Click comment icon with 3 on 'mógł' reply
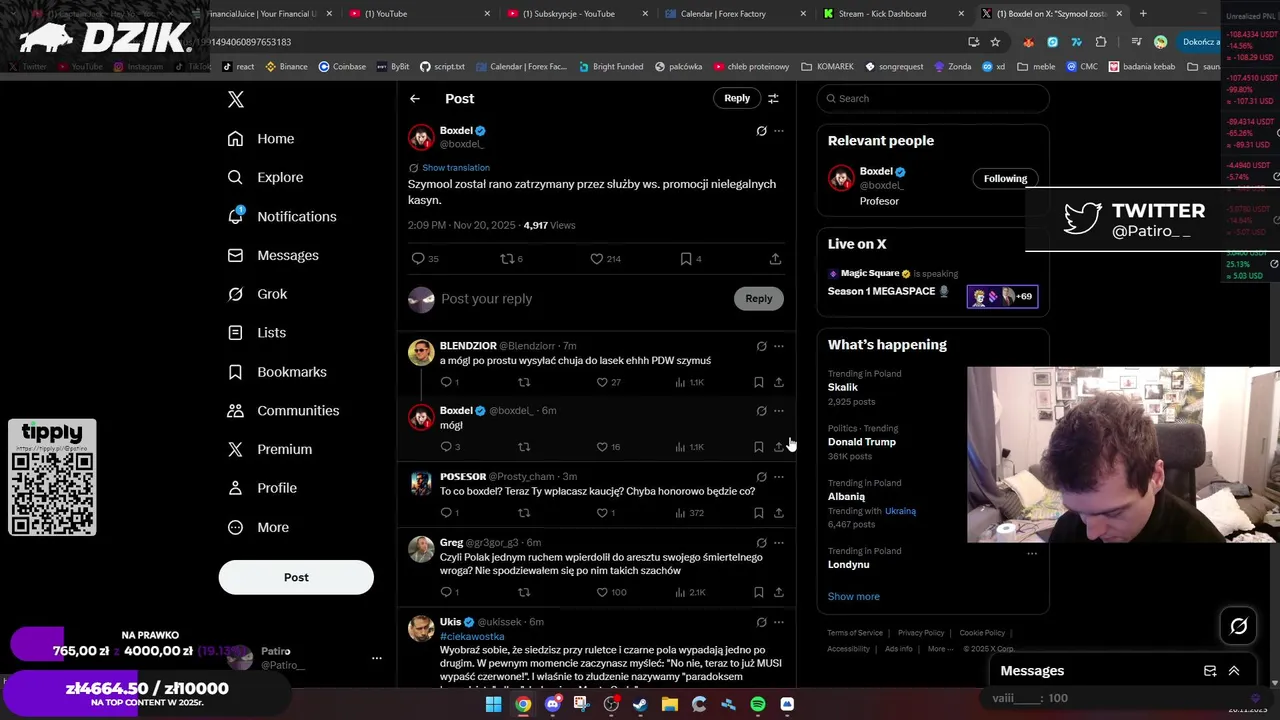 click(451, 447)
